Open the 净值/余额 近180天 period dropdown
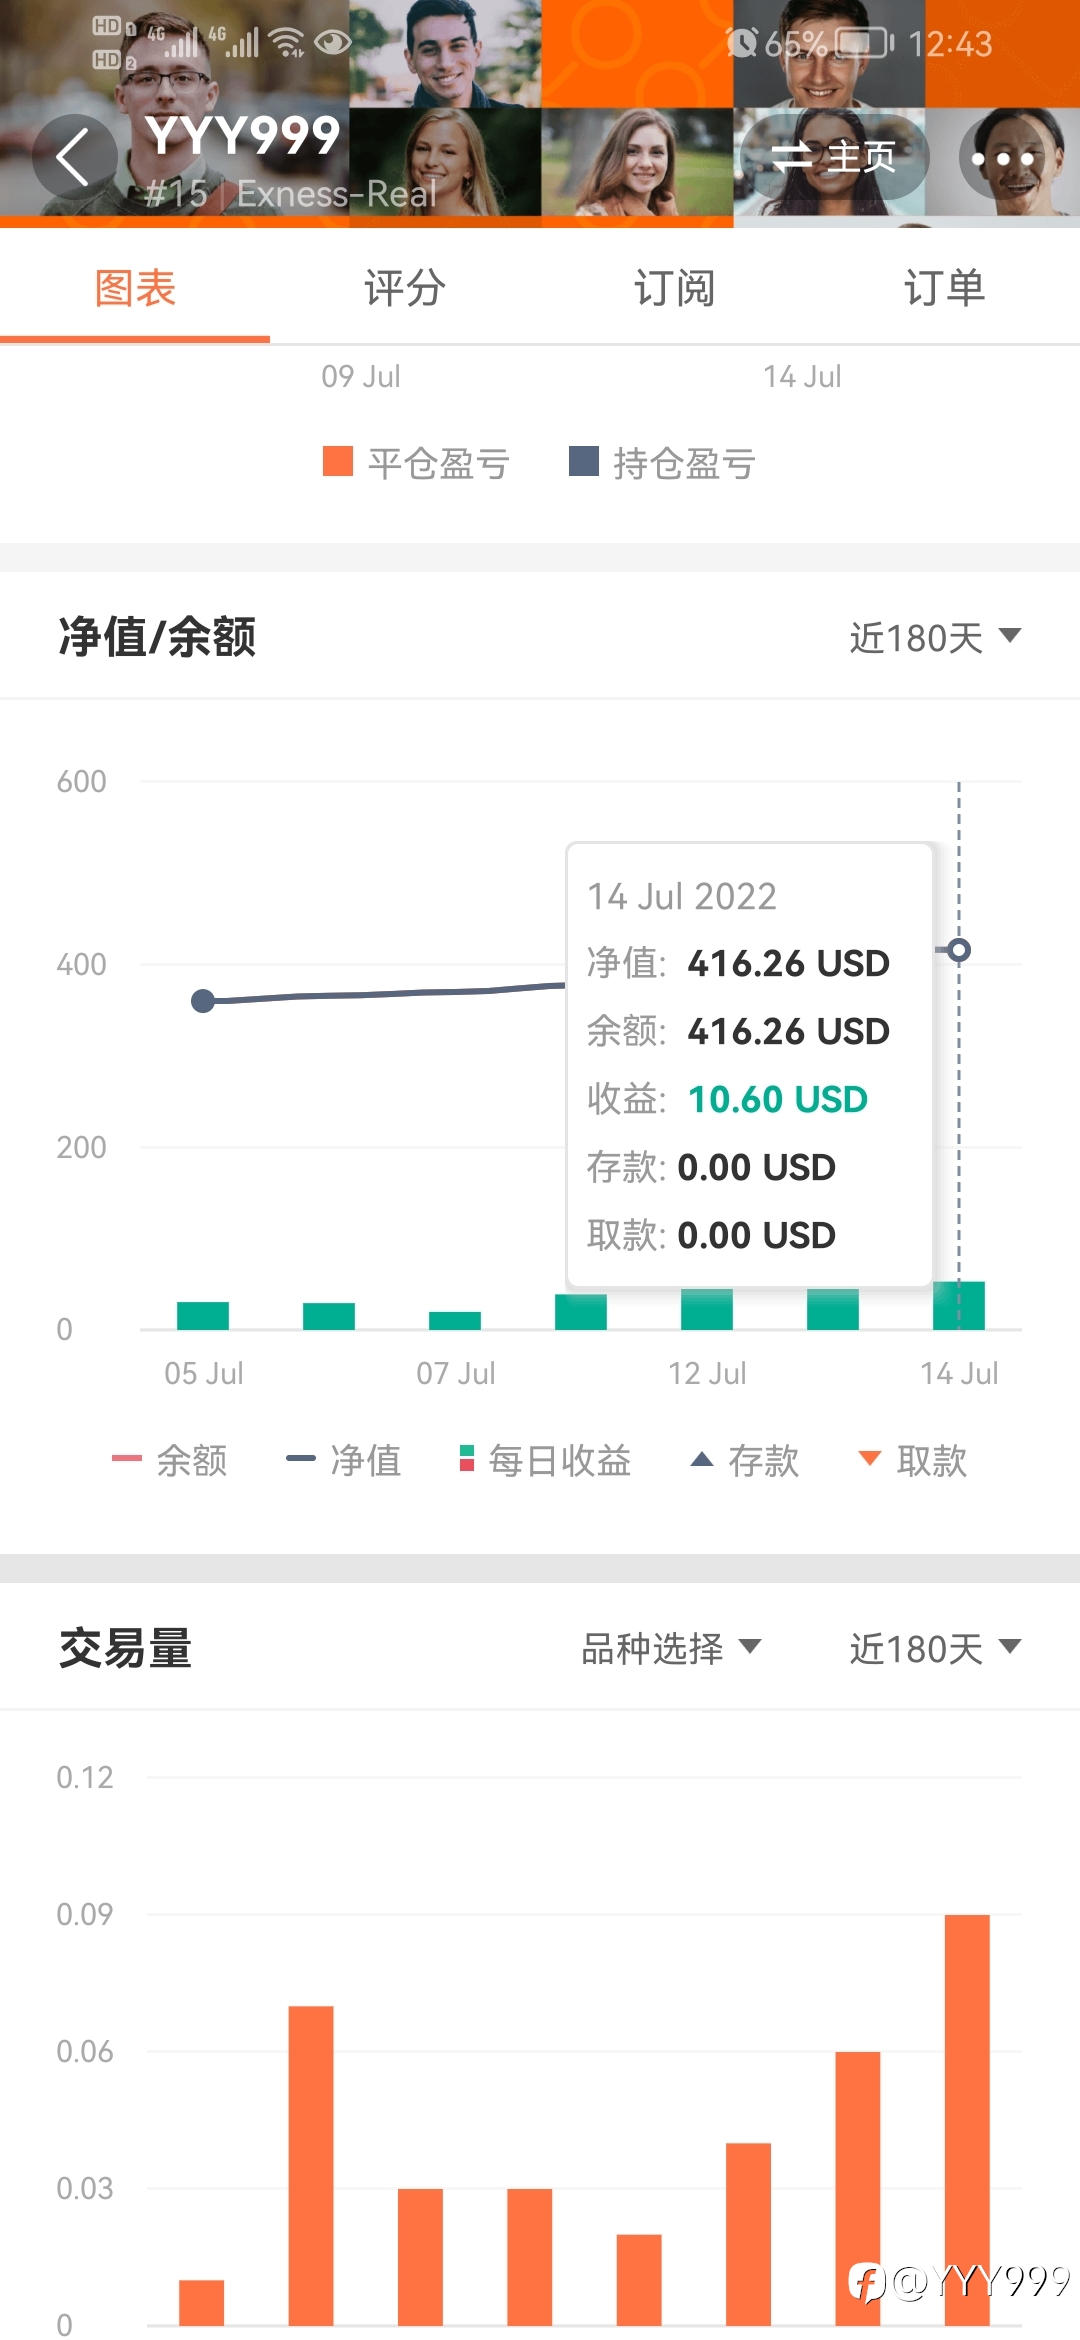This screenshot has height=2340, width=1080. (x=935, y=637)
